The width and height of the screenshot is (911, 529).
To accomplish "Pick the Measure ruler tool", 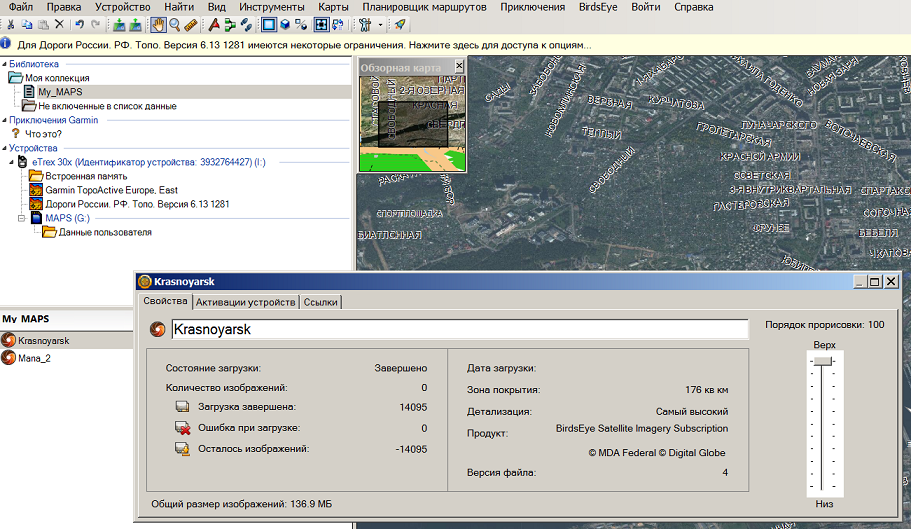I will coord(191,24).
